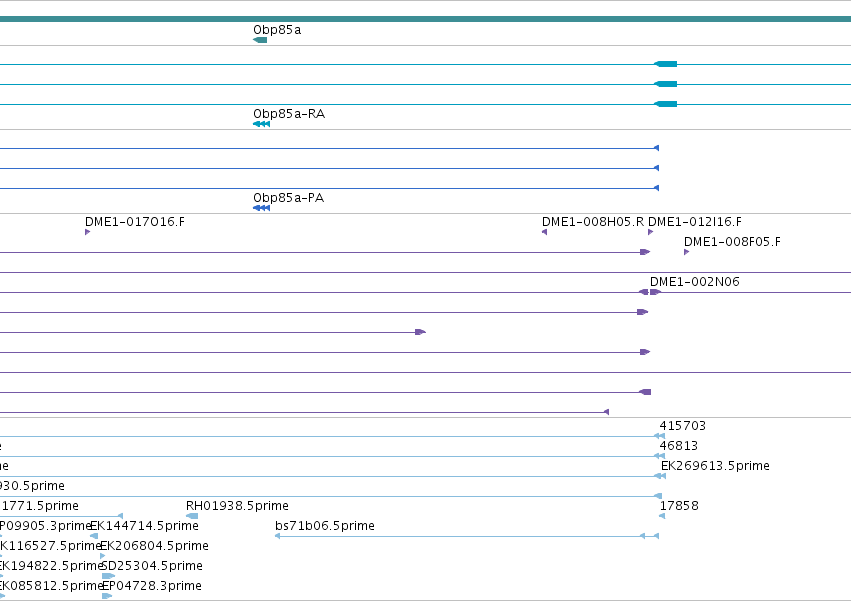Click the bs71b06.5prime alignment line
This screenshot has width=851, height=601.
[467, 536]
